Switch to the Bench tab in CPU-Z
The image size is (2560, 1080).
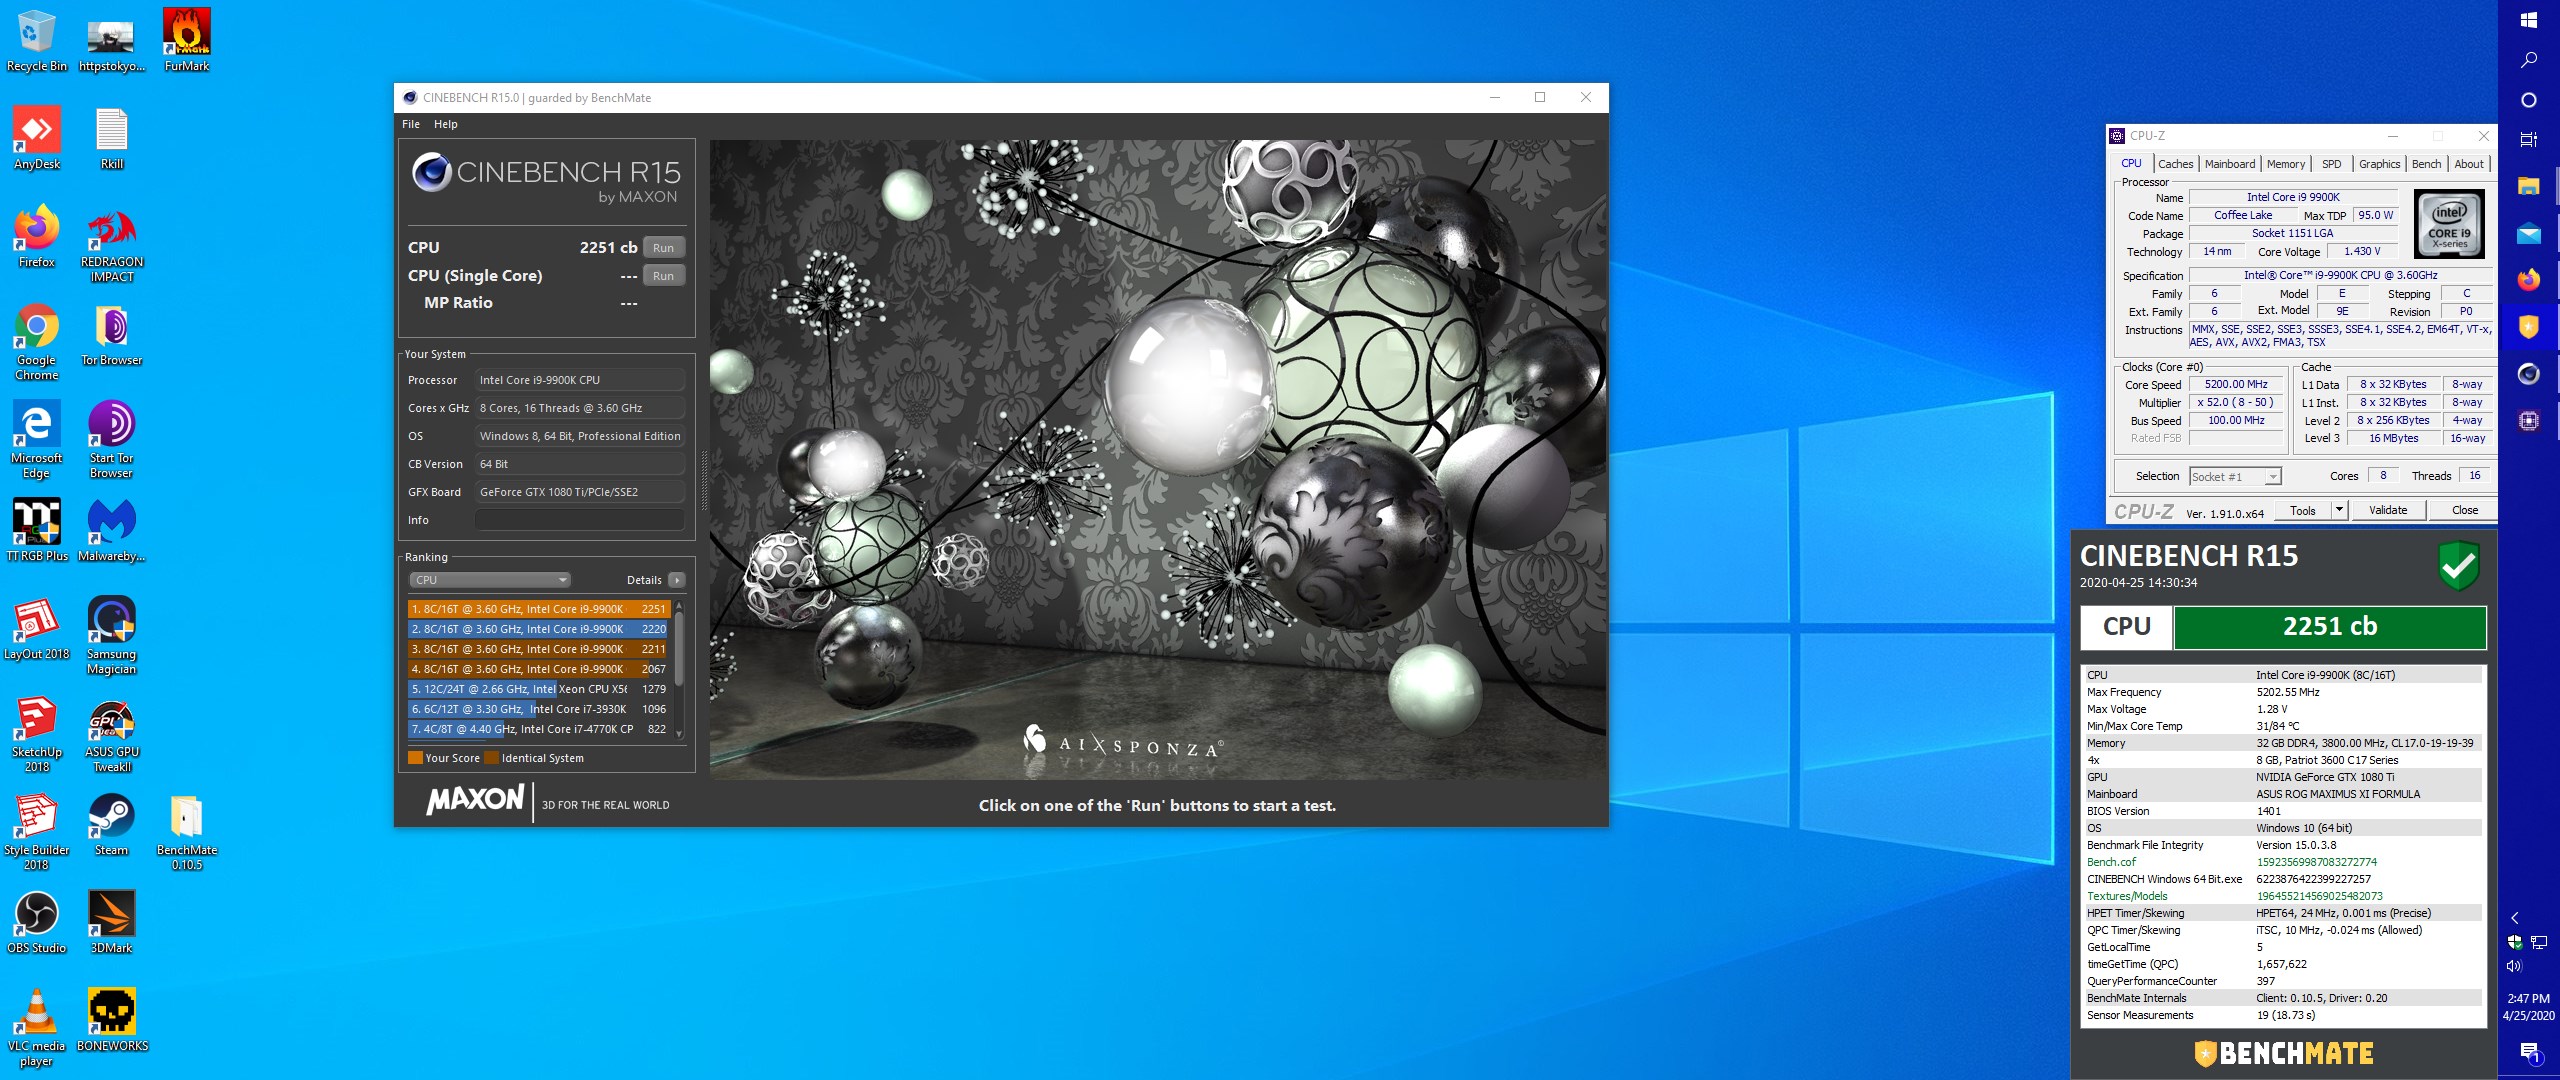(x=2426, y=164)
